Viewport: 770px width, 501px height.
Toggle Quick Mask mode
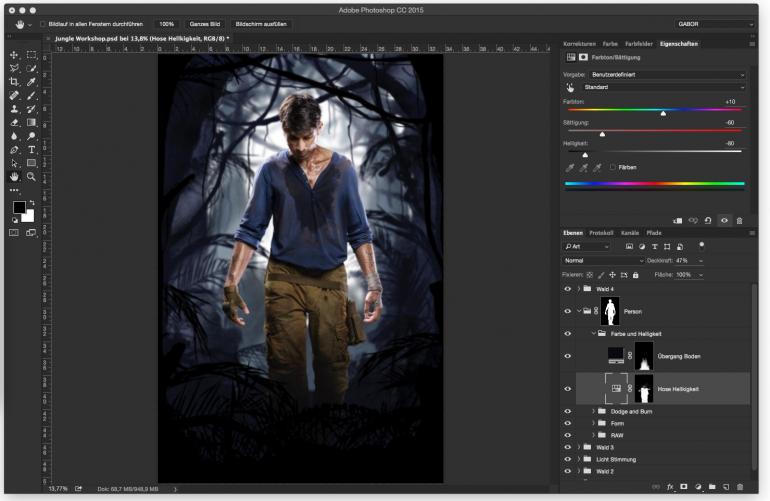click(x=14, y=232)
